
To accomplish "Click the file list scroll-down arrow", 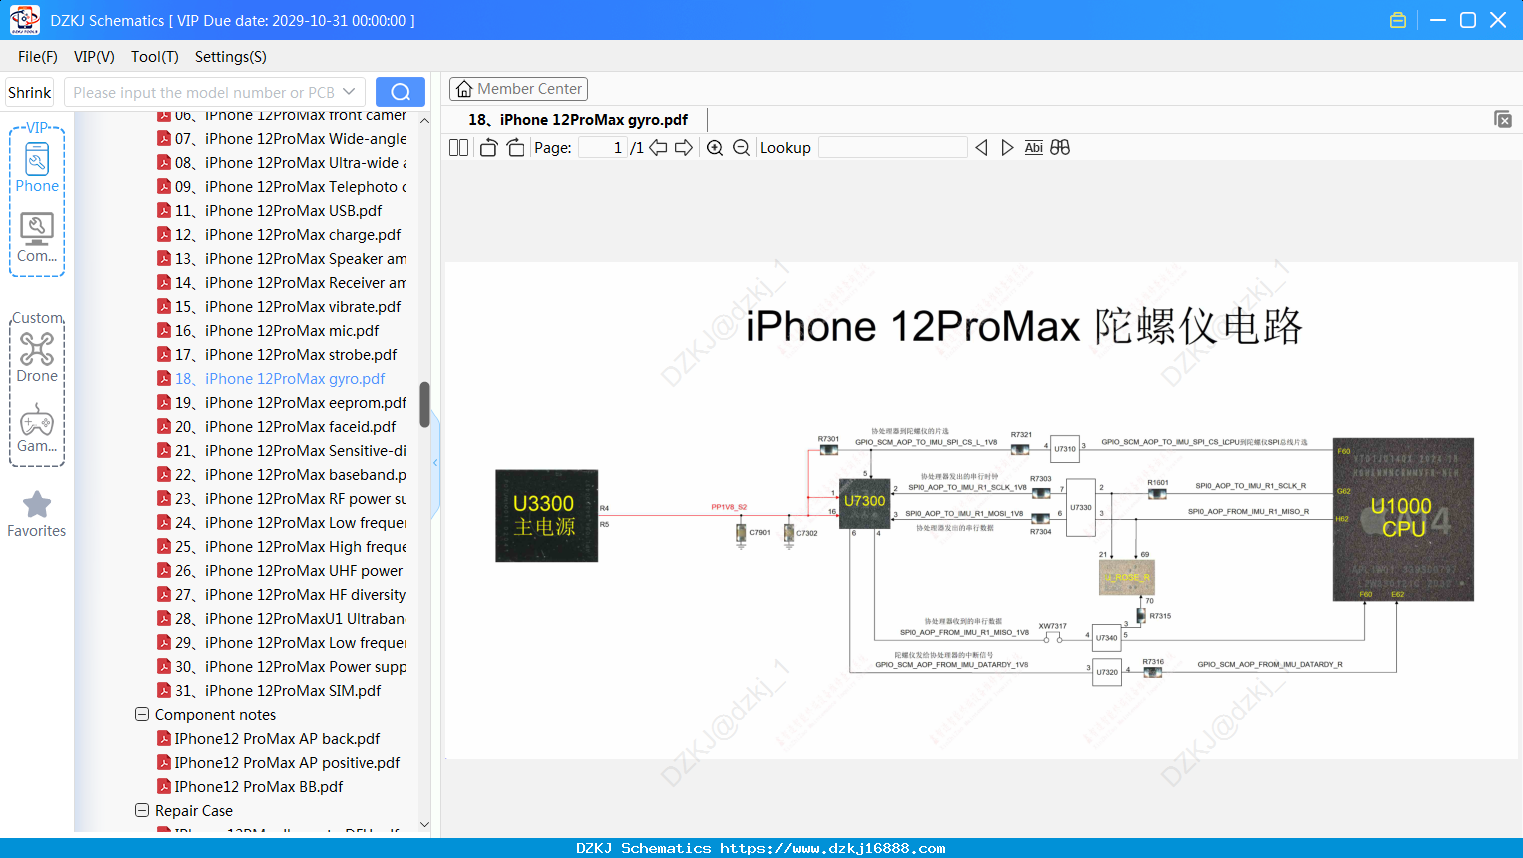I will (x=424, y=825).
